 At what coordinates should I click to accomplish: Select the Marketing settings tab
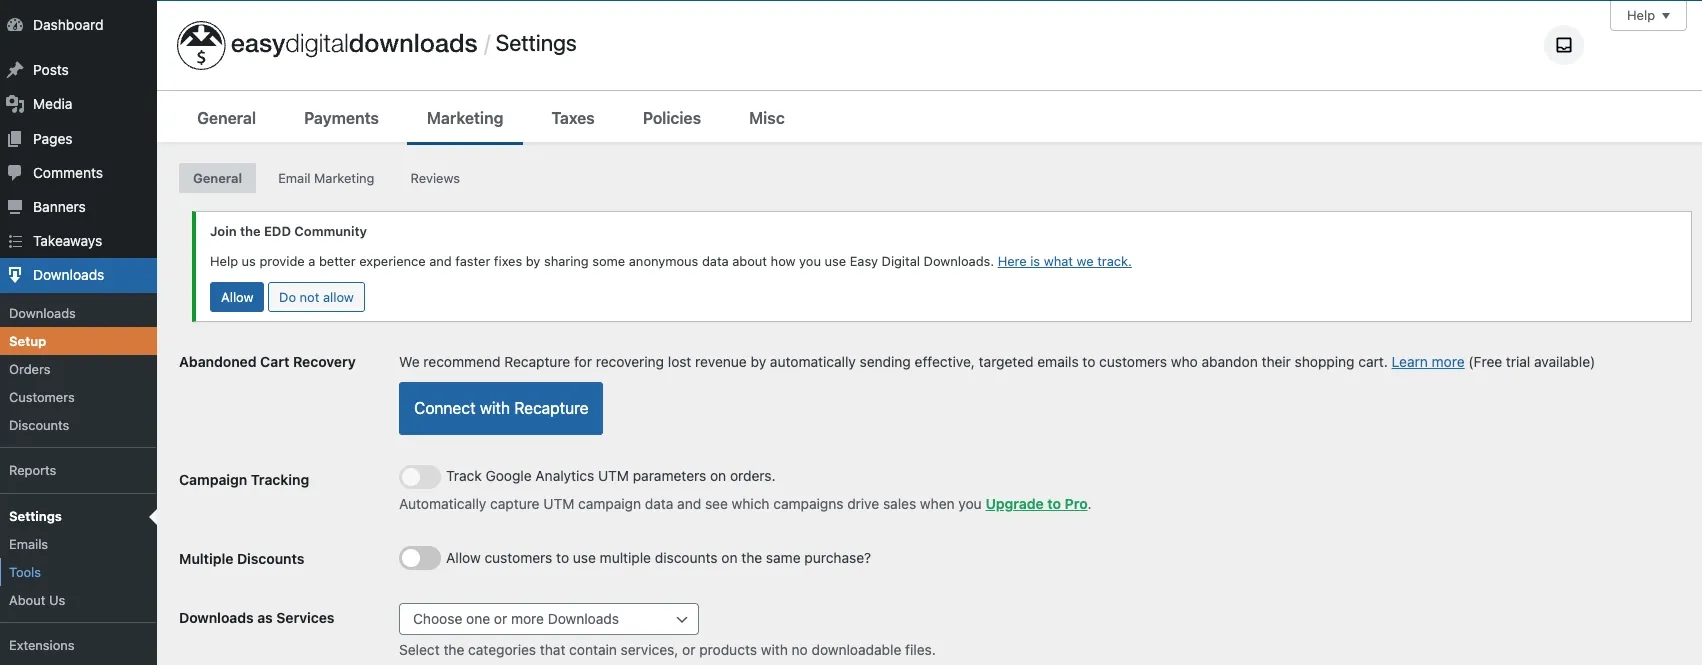(465, 118)
